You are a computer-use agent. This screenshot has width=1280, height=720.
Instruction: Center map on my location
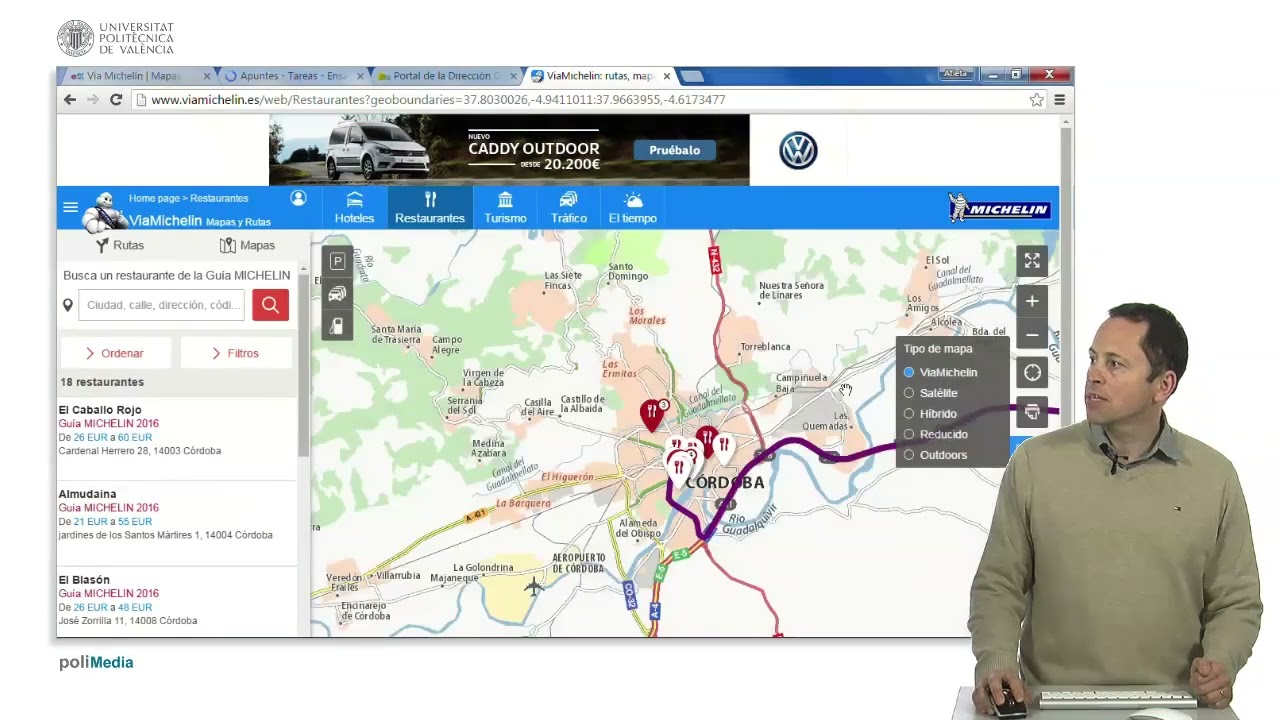(1032, 373)
